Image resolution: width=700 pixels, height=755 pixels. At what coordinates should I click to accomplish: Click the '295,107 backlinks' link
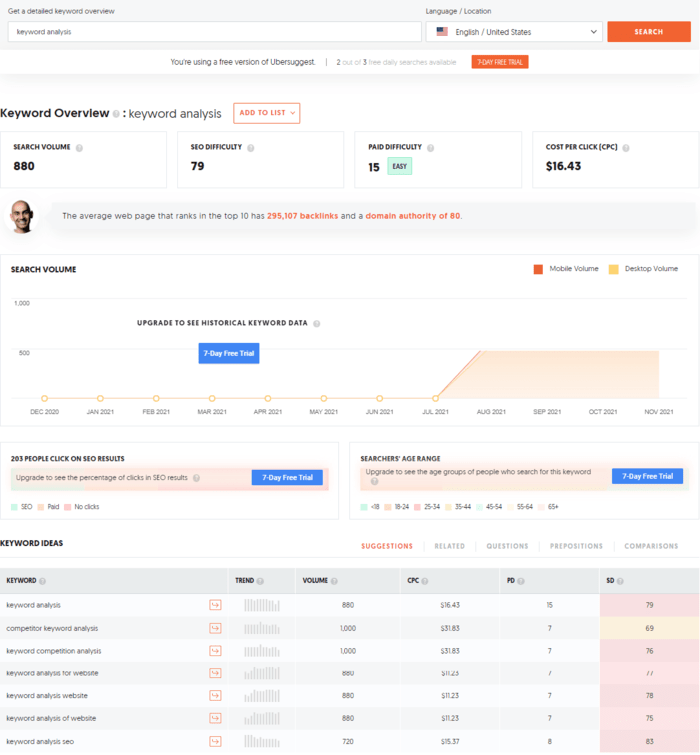coord(303,216)
